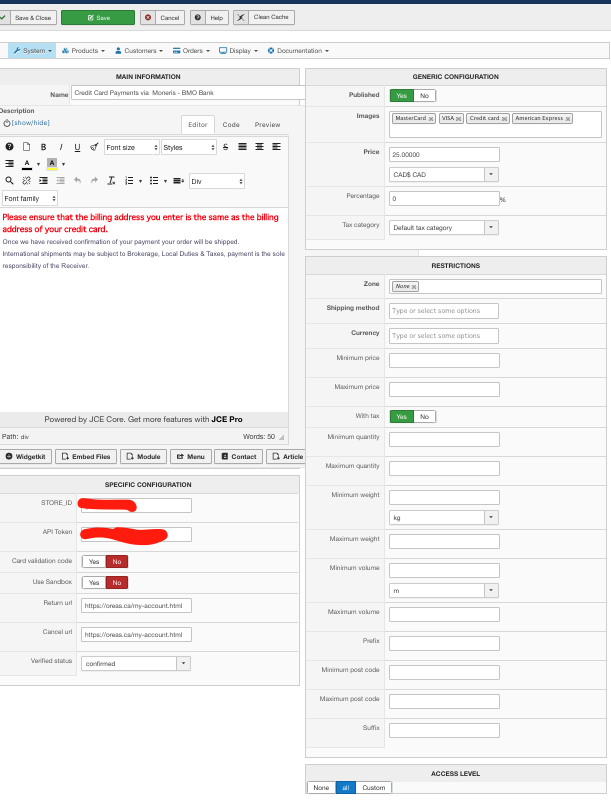This screenshot has height=807, width=611.
Task: Open the Display menu
Action: (x=238, y=50)
